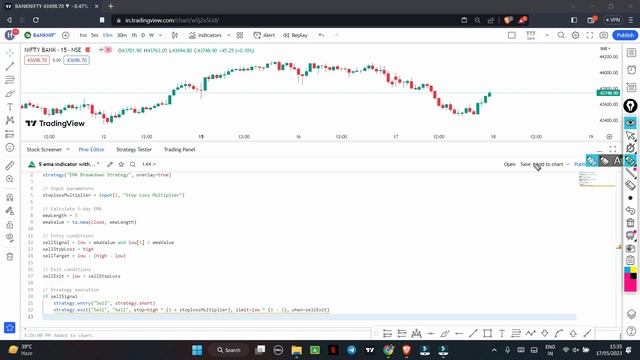Save the chart layout
The height and width of the screenshot is (360, 640).
pos(531,36)
